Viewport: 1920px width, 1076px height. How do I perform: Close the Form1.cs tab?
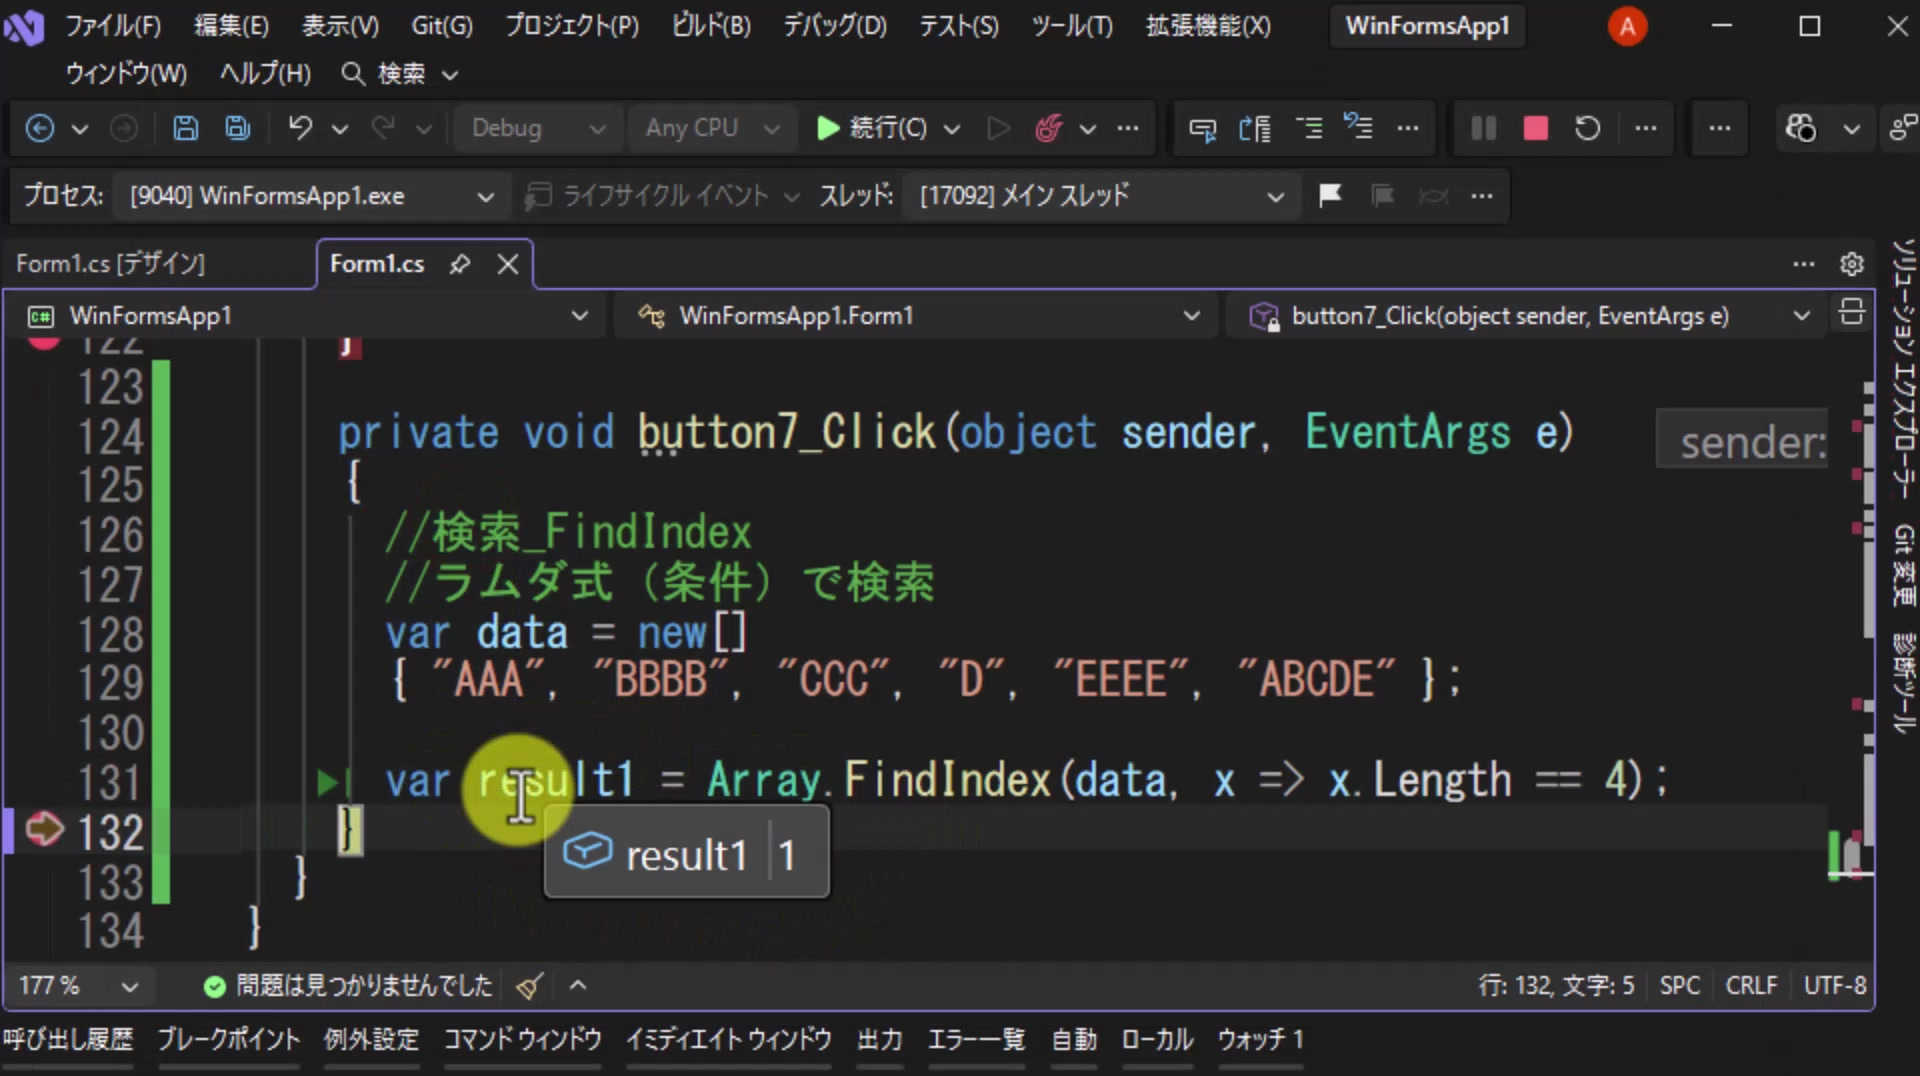508,264
